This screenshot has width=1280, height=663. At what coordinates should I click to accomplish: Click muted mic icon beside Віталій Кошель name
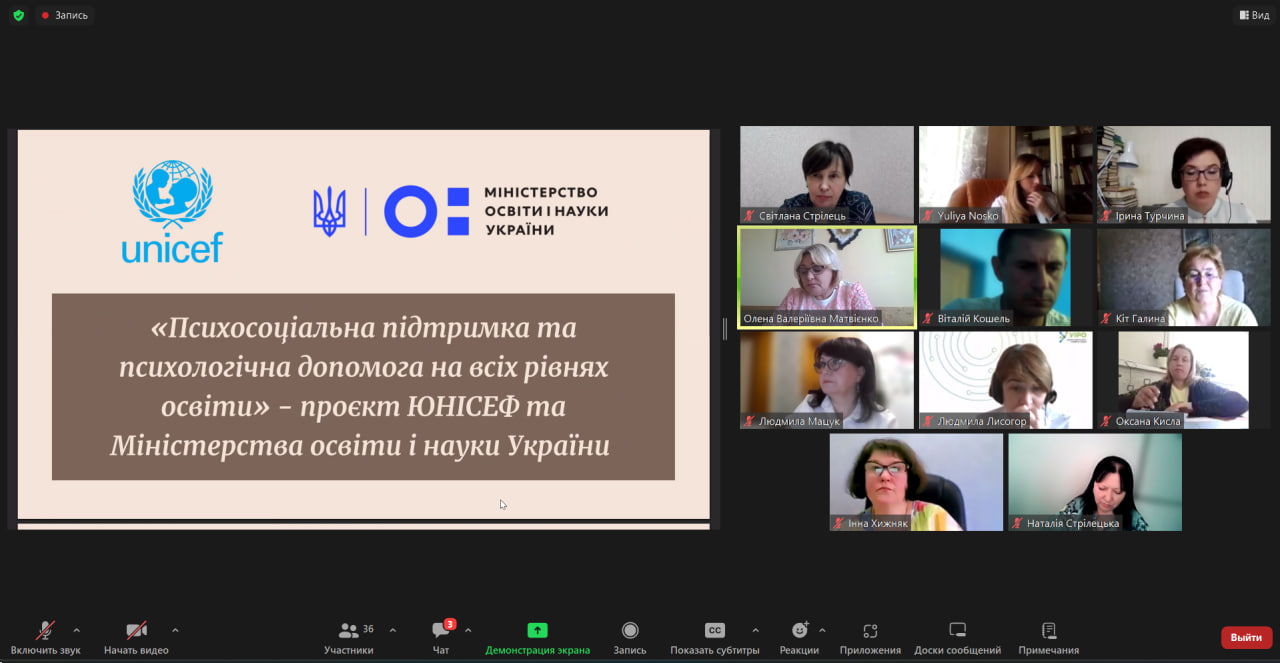928,319
